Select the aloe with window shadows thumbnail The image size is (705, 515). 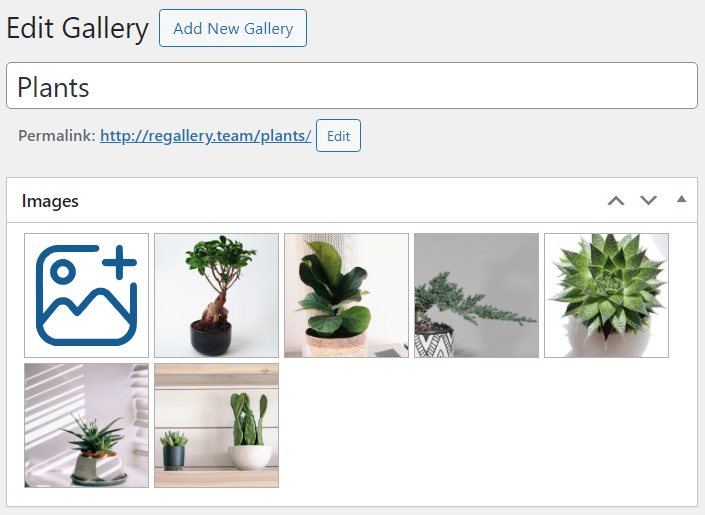(x=86, y=425)
